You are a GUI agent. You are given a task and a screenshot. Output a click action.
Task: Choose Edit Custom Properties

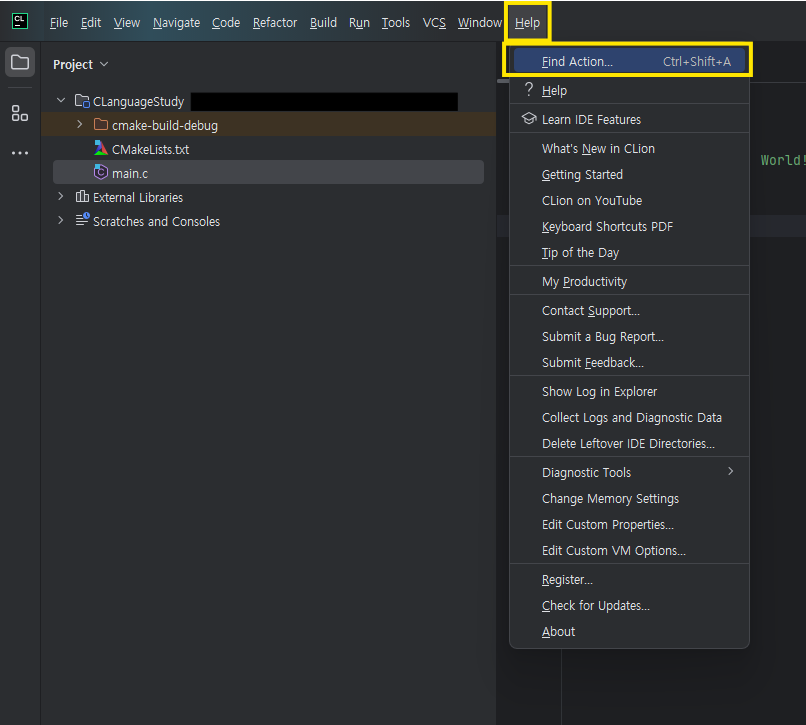(629, 524)
